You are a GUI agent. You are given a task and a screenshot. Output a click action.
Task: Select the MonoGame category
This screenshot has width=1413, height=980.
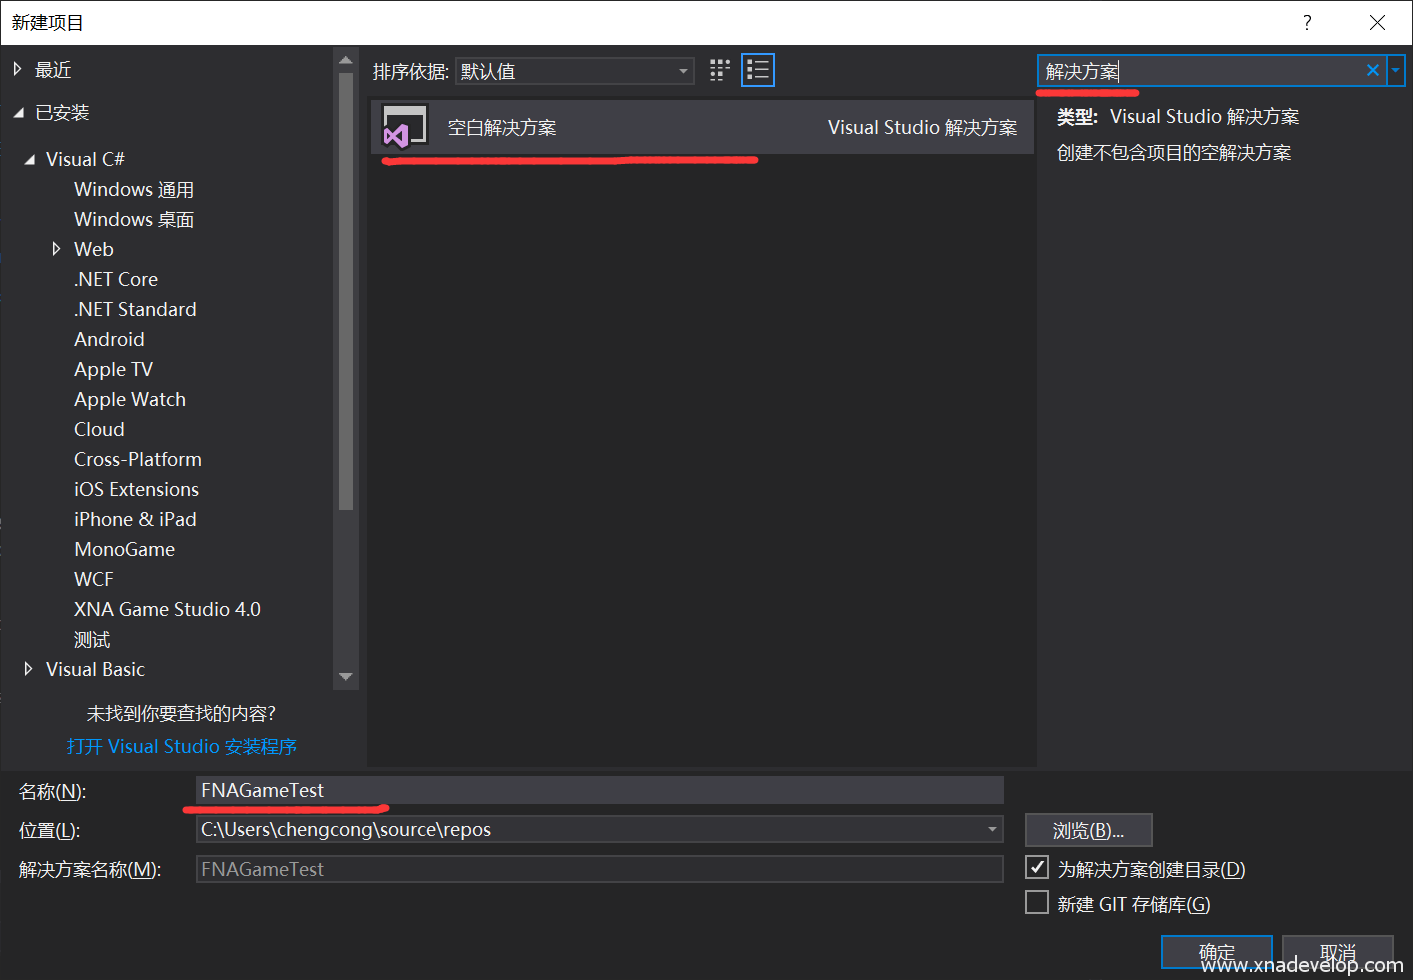(x=124, y=548)
